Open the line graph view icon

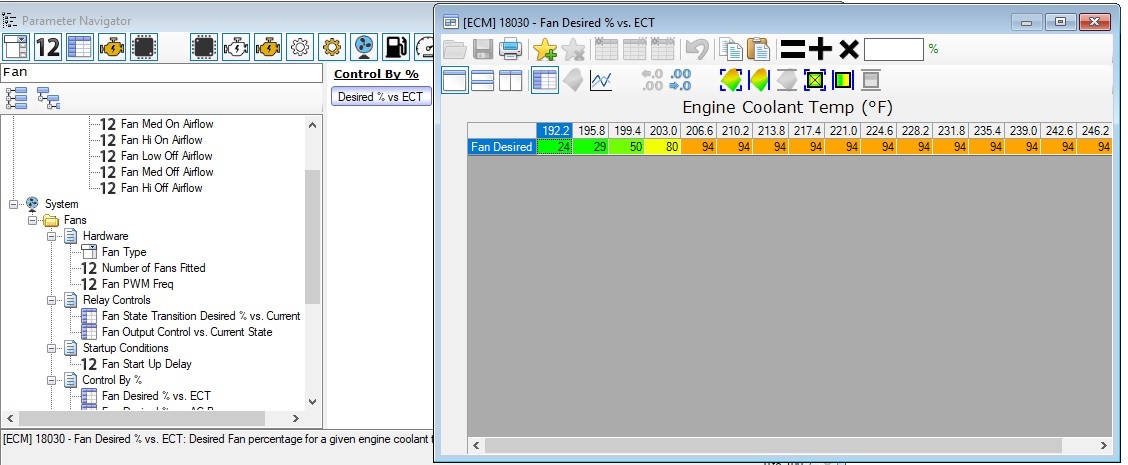coord(601,81)
